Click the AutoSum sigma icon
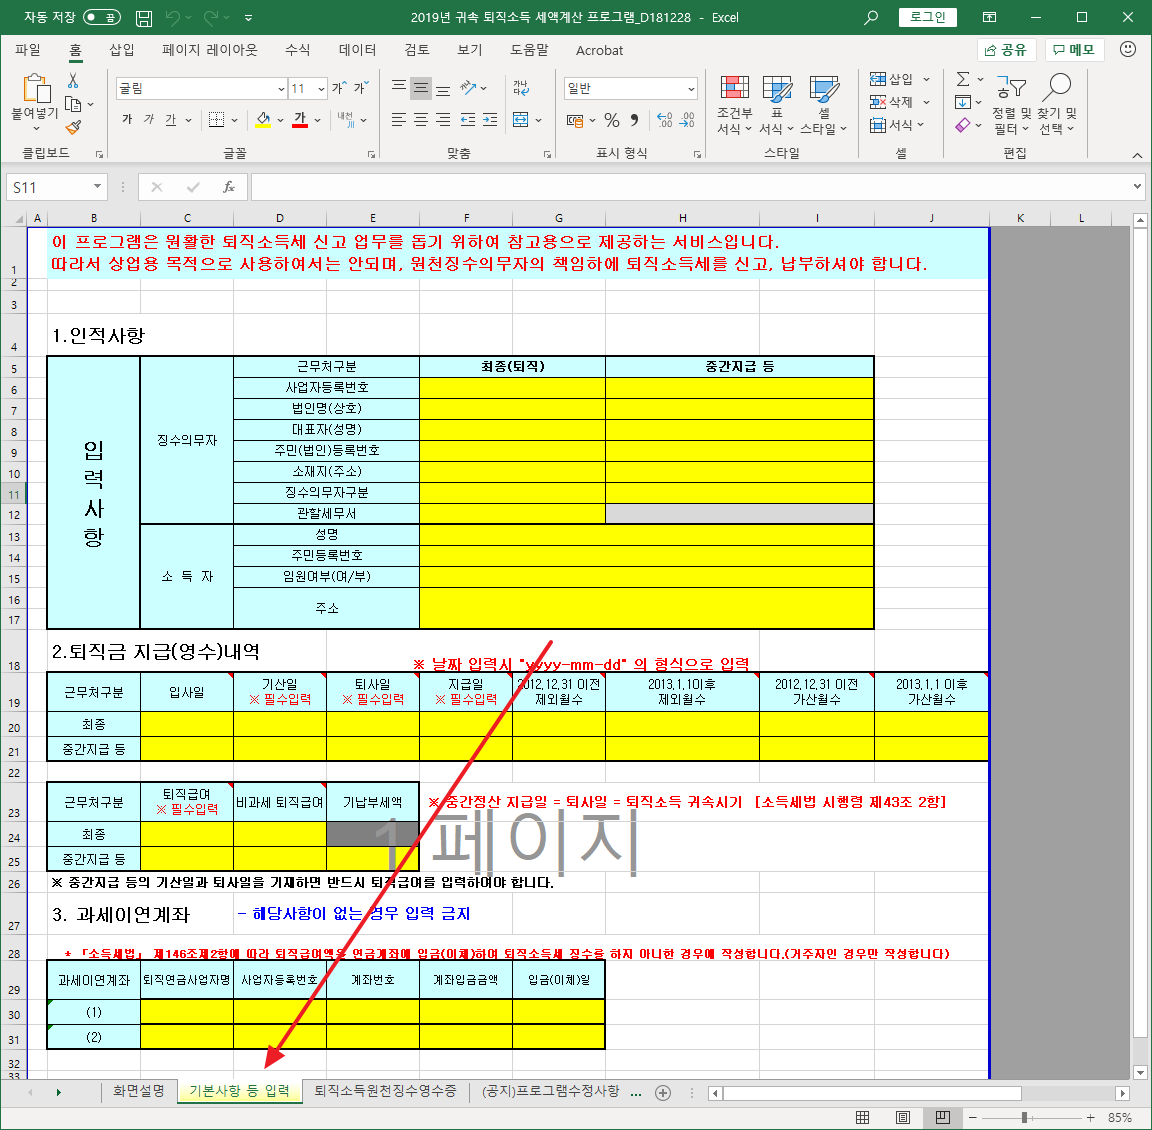Screen dimensions: 1152x1130 pyautogui.click(x=962, y=79)
